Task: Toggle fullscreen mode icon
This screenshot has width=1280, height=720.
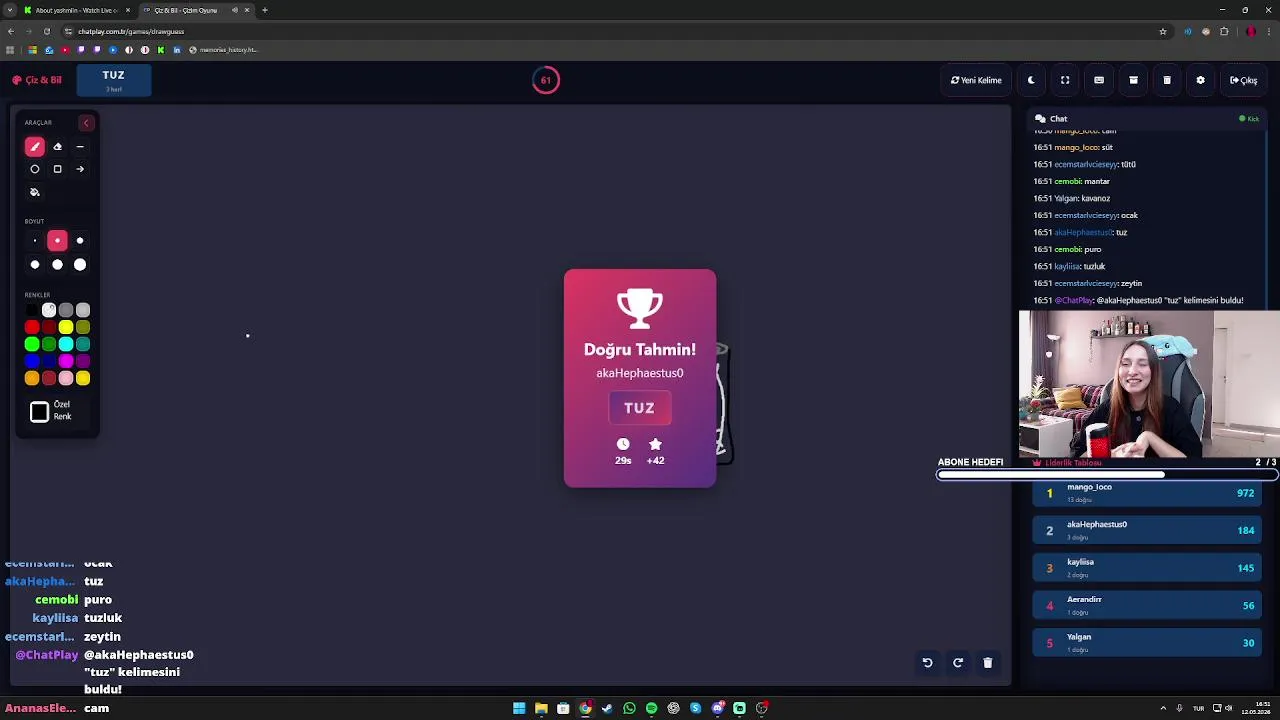Action: tap(1065, 80)
